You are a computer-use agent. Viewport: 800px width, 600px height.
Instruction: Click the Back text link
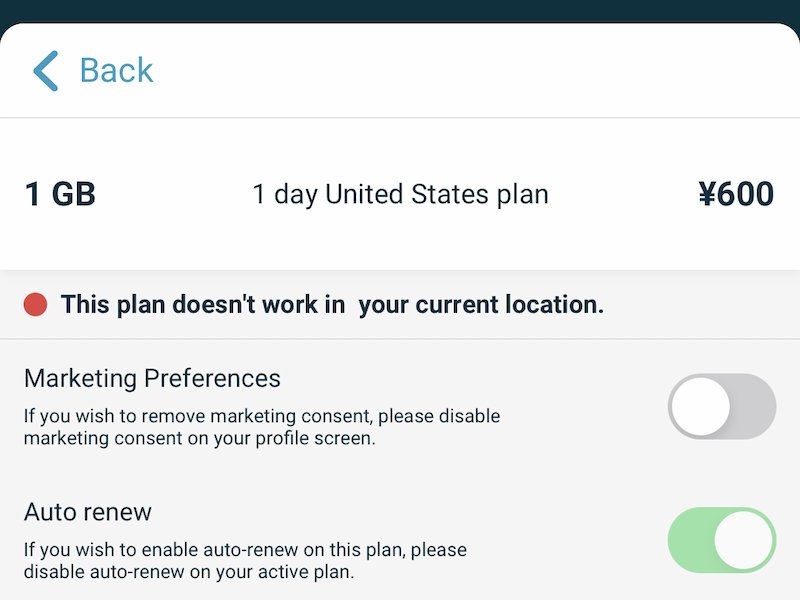point(116,71)
